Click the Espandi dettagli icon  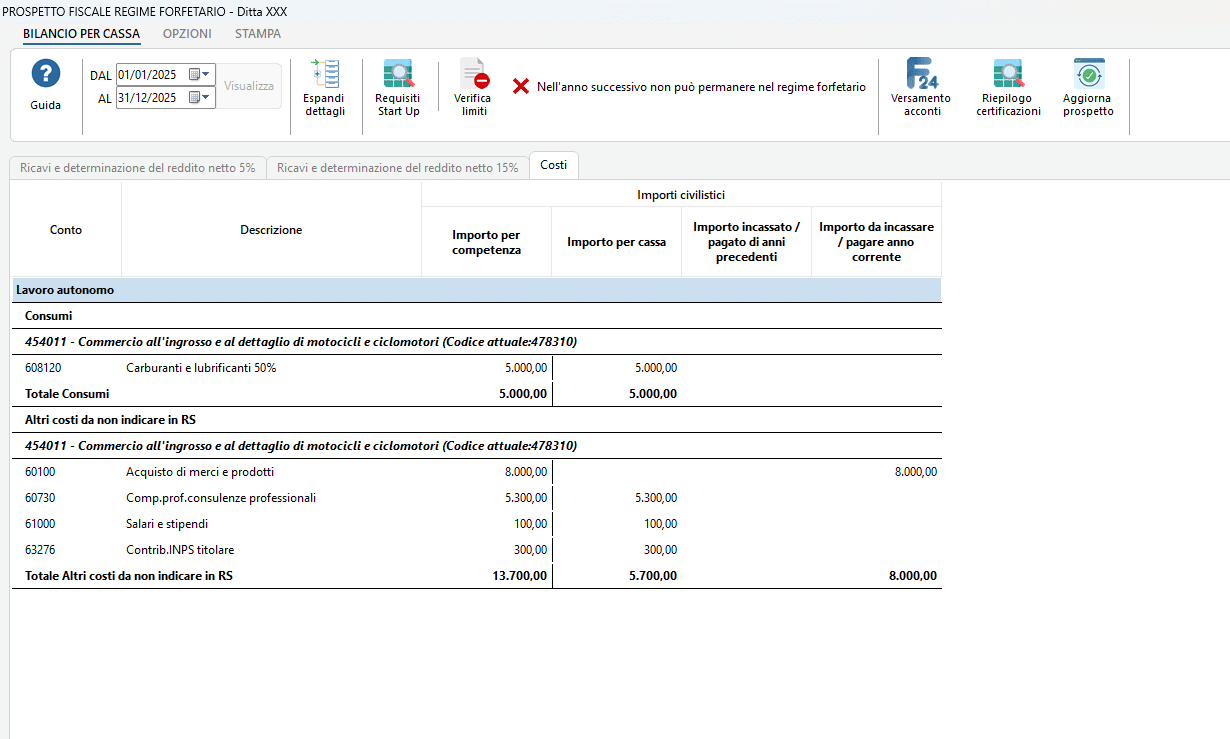coord(324,75)
